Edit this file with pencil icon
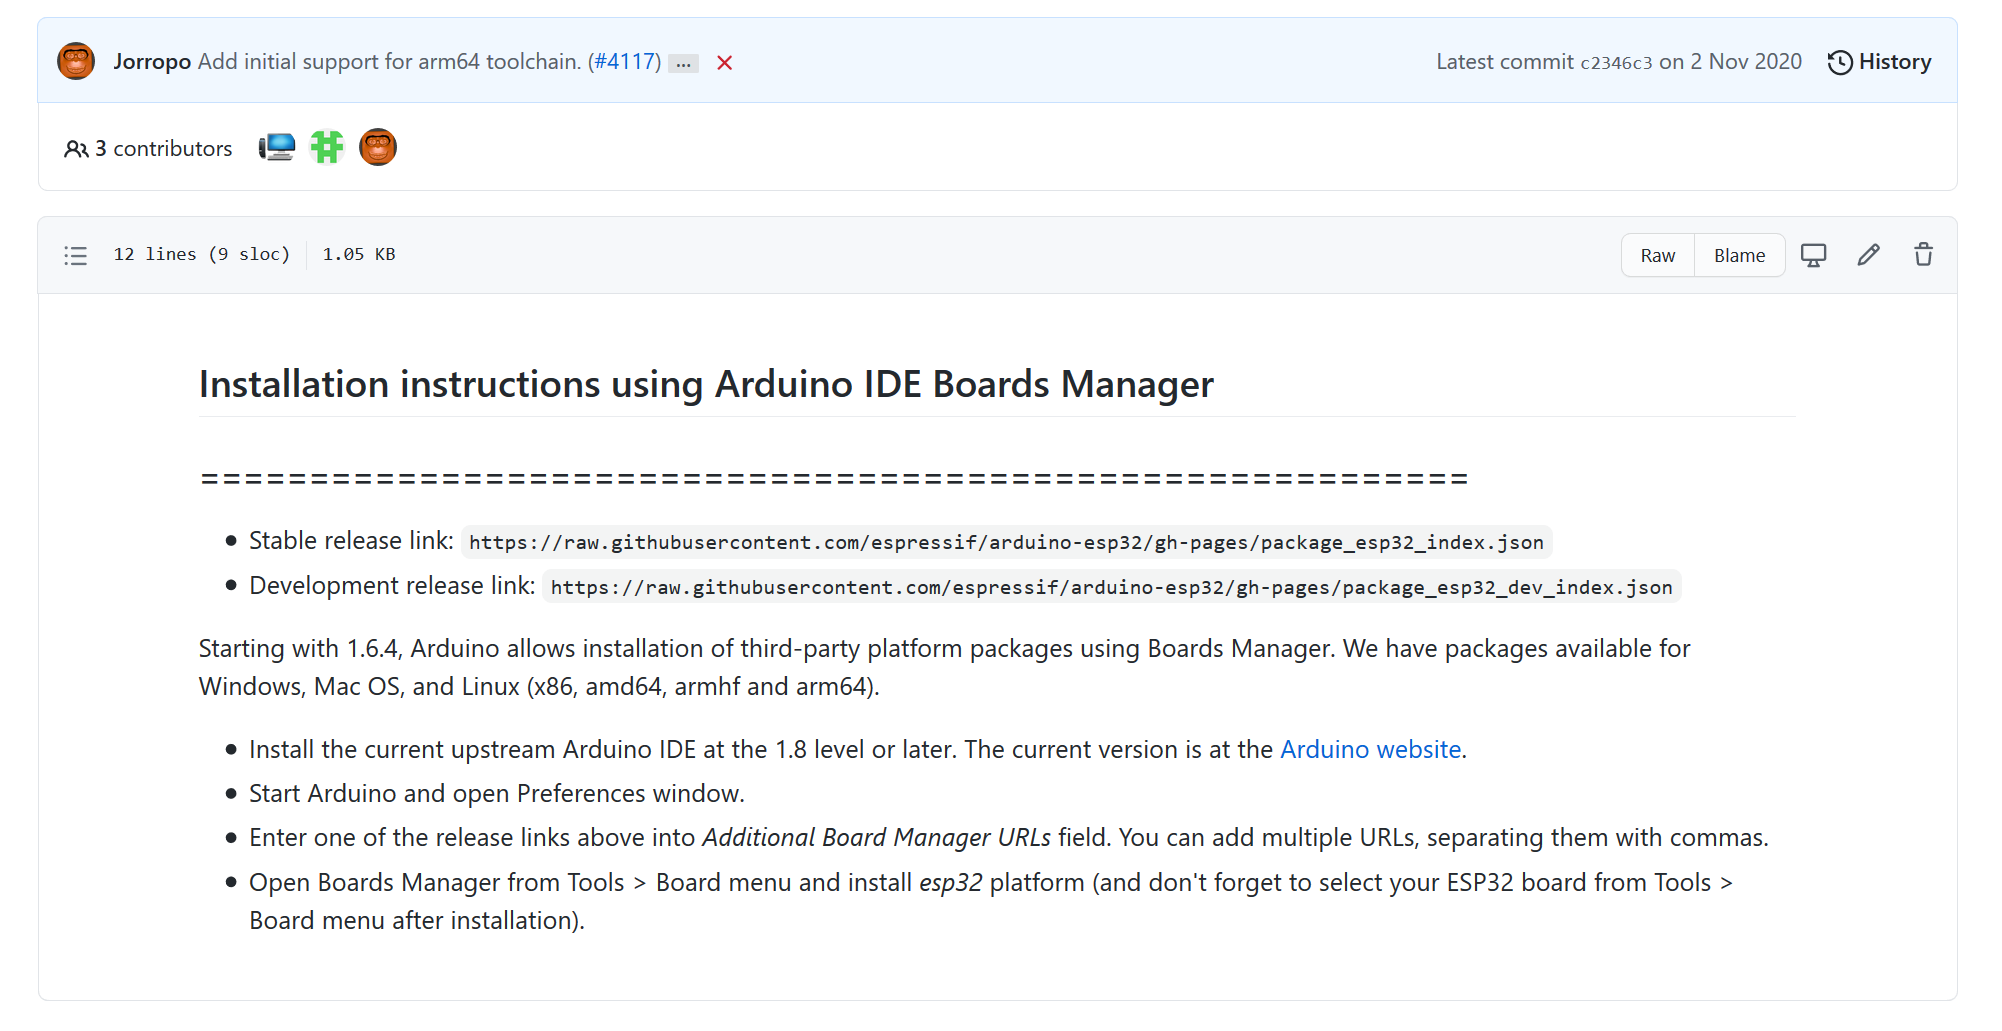2002x1031 pixels. (1868, 255)
